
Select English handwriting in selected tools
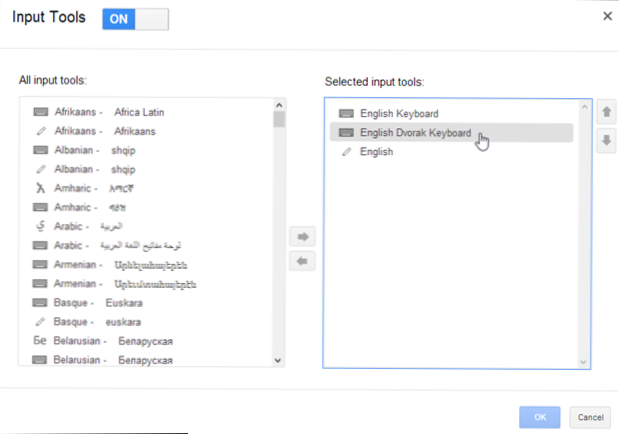pos(376,152)
